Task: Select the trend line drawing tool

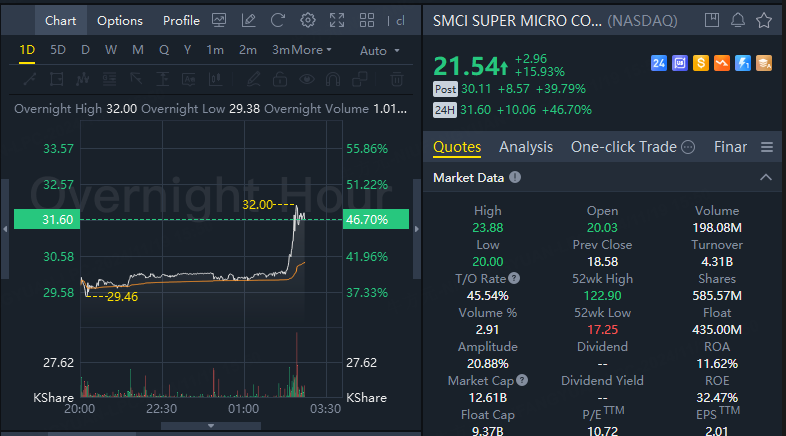Action: [x=30, y=79]
